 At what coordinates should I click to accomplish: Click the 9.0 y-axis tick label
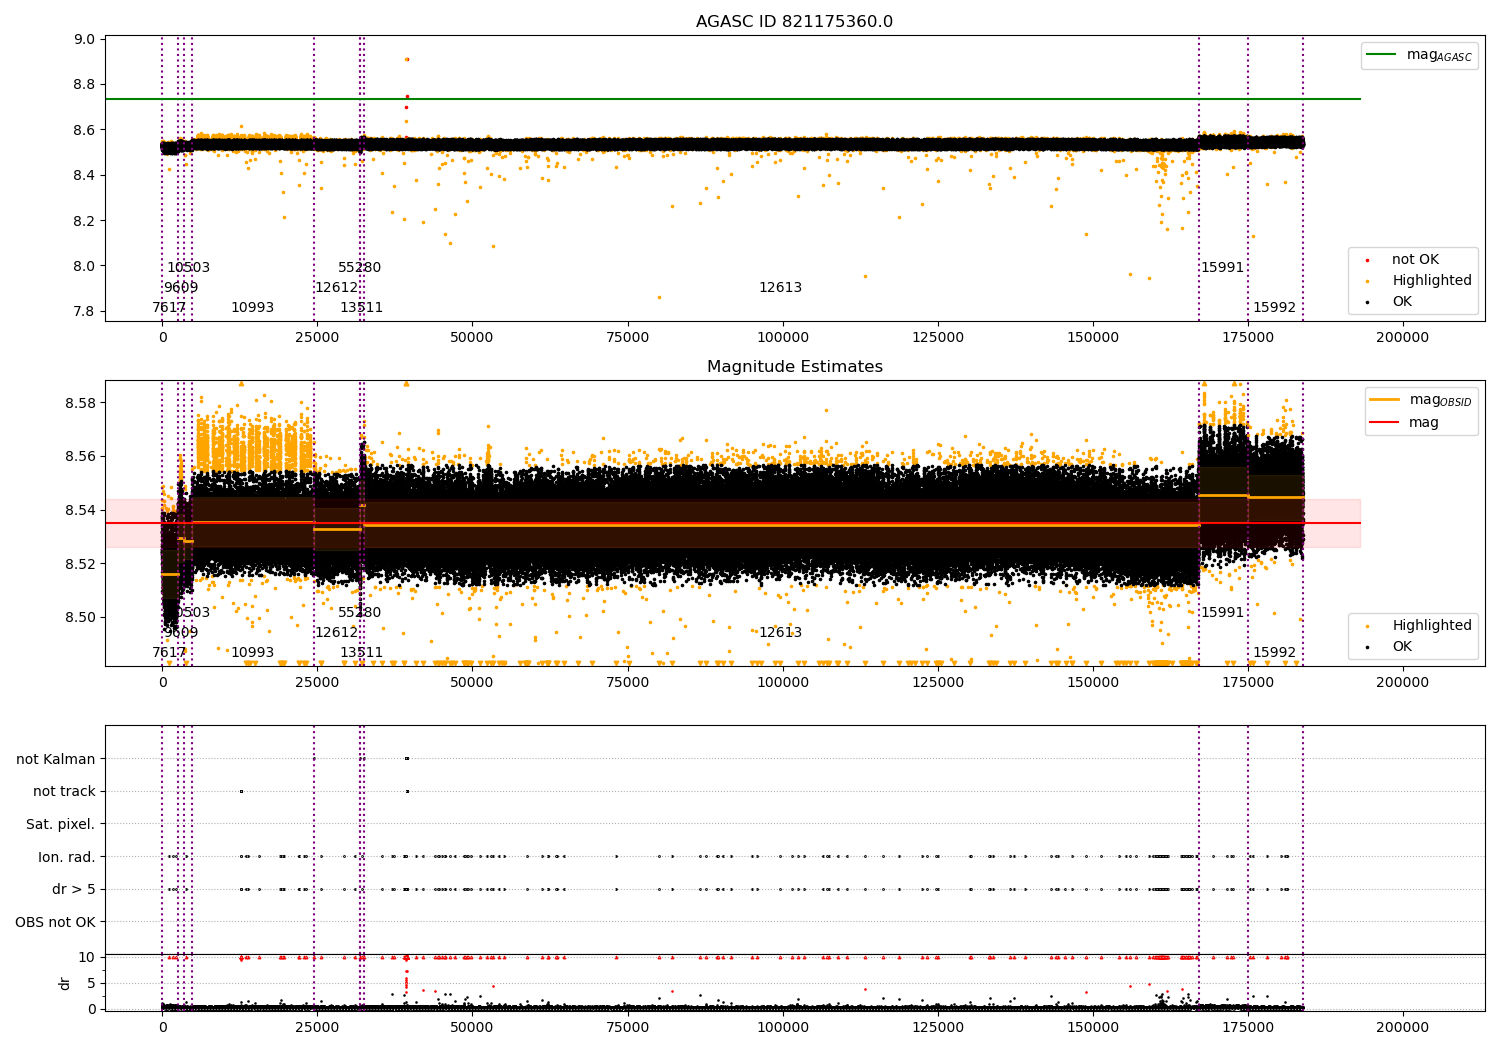[85, 40]
